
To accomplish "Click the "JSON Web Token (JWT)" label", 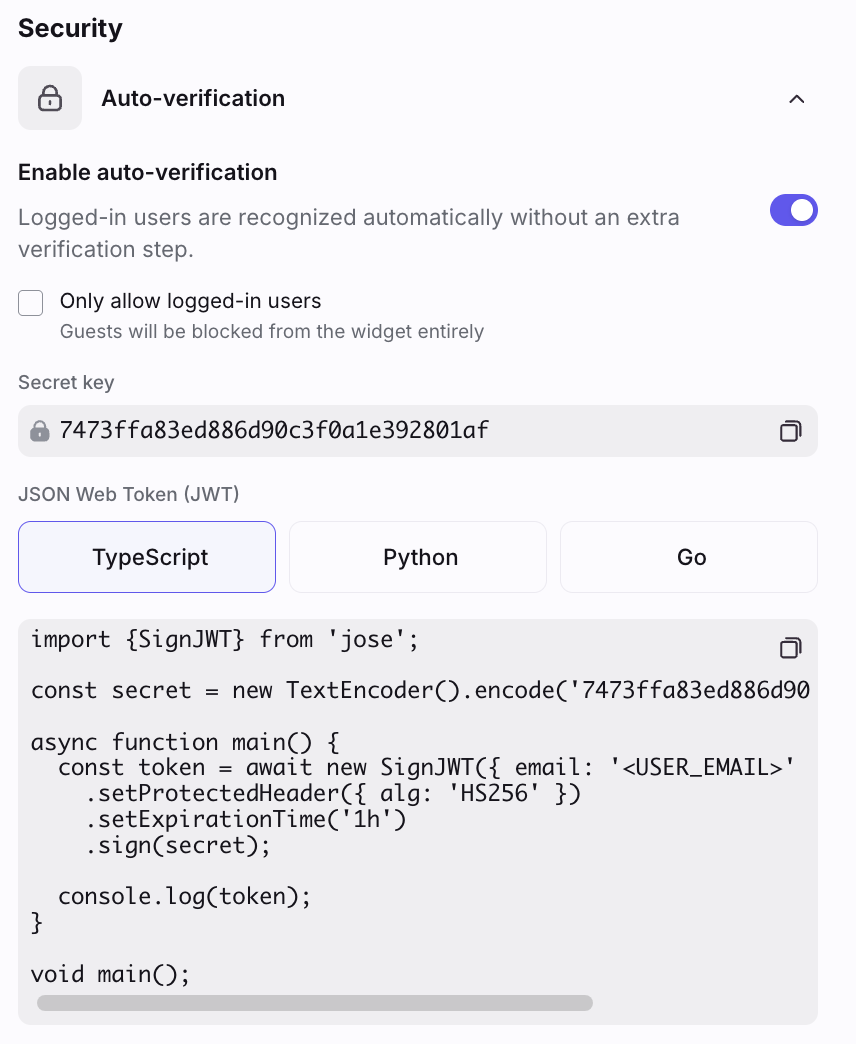I will click(129, 493).
